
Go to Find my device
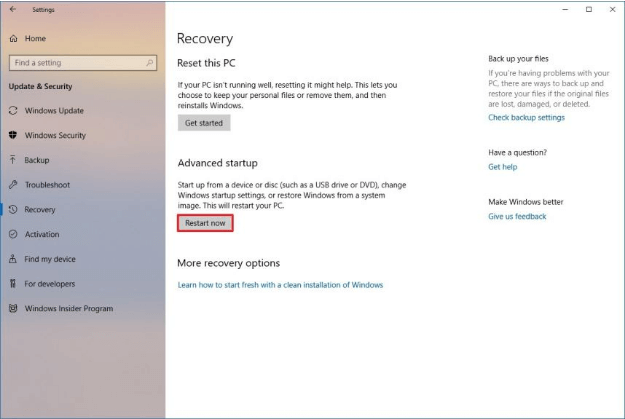(x=50, y=259)
